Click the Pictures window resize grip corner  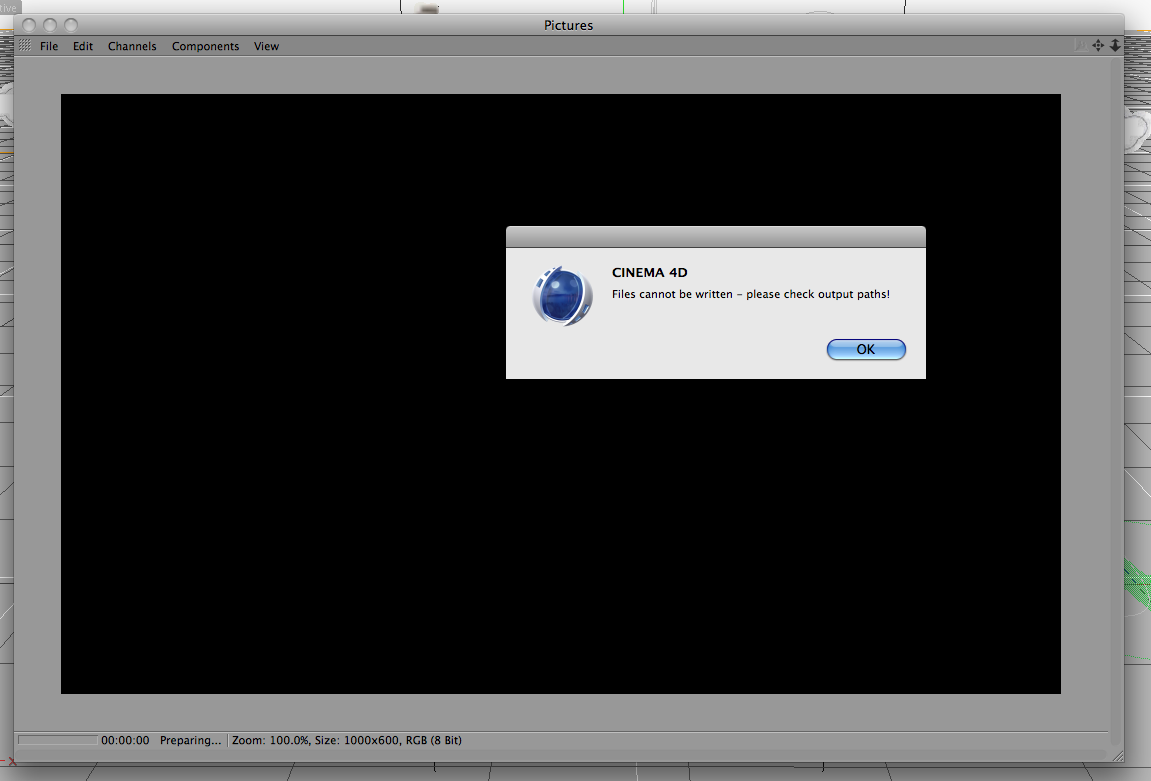pyautogui.click(x=1117, y=756)
